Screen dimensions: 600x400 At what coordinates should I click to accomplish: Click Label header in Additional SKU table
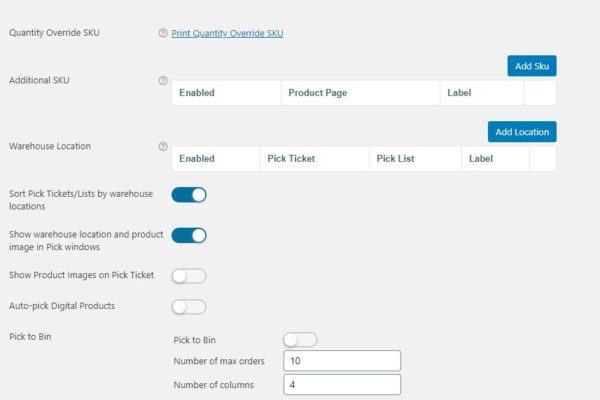[x=459, y=93]
